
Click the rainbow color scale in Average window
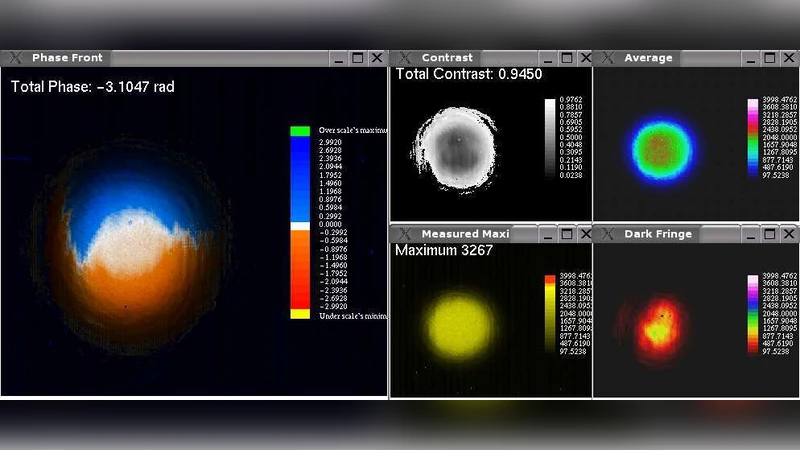753,138
